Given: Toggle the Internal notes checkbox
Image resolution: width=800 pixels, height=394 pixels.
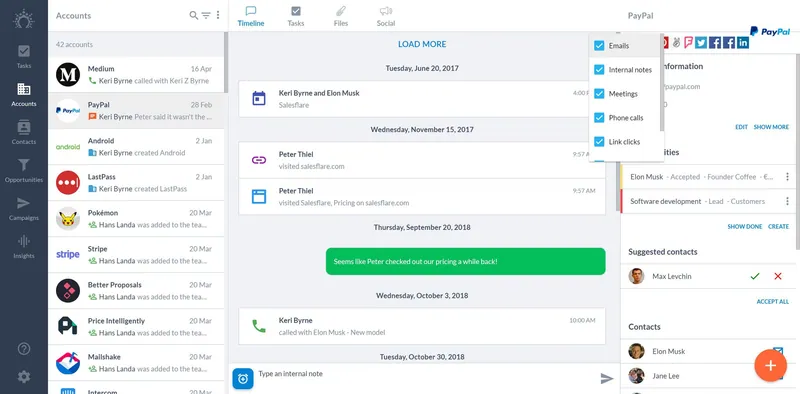Looking at the screenshot, I should pos(599,70).
